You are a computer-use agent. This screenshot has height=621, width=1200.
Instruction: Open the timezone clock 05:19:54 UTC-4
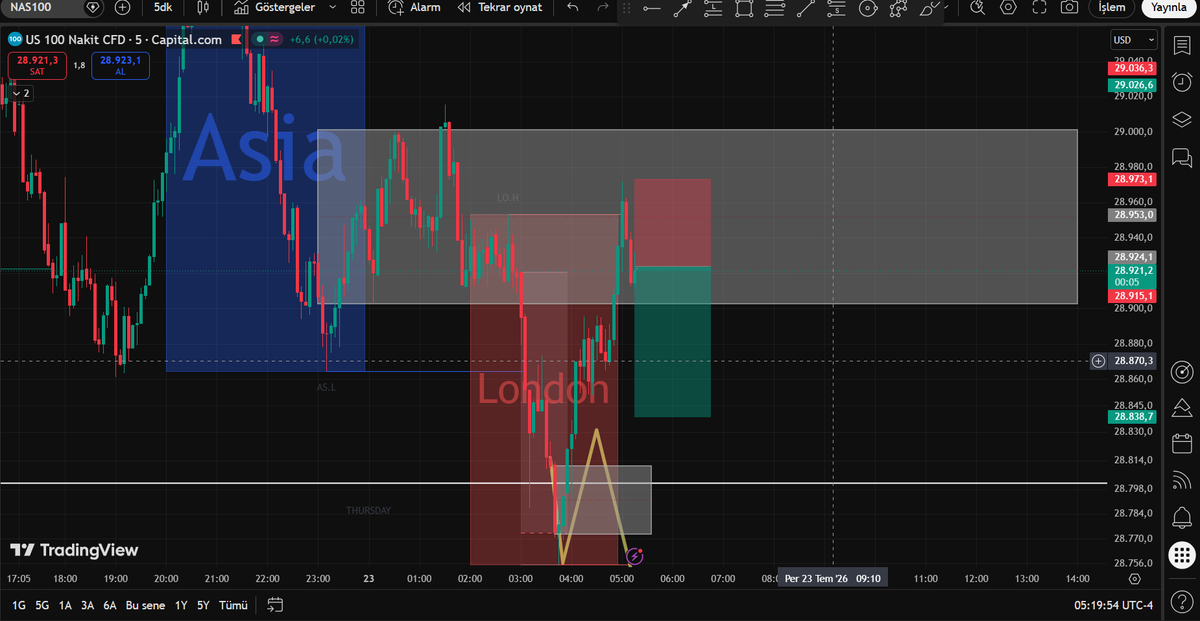(x=1113, y=605)
